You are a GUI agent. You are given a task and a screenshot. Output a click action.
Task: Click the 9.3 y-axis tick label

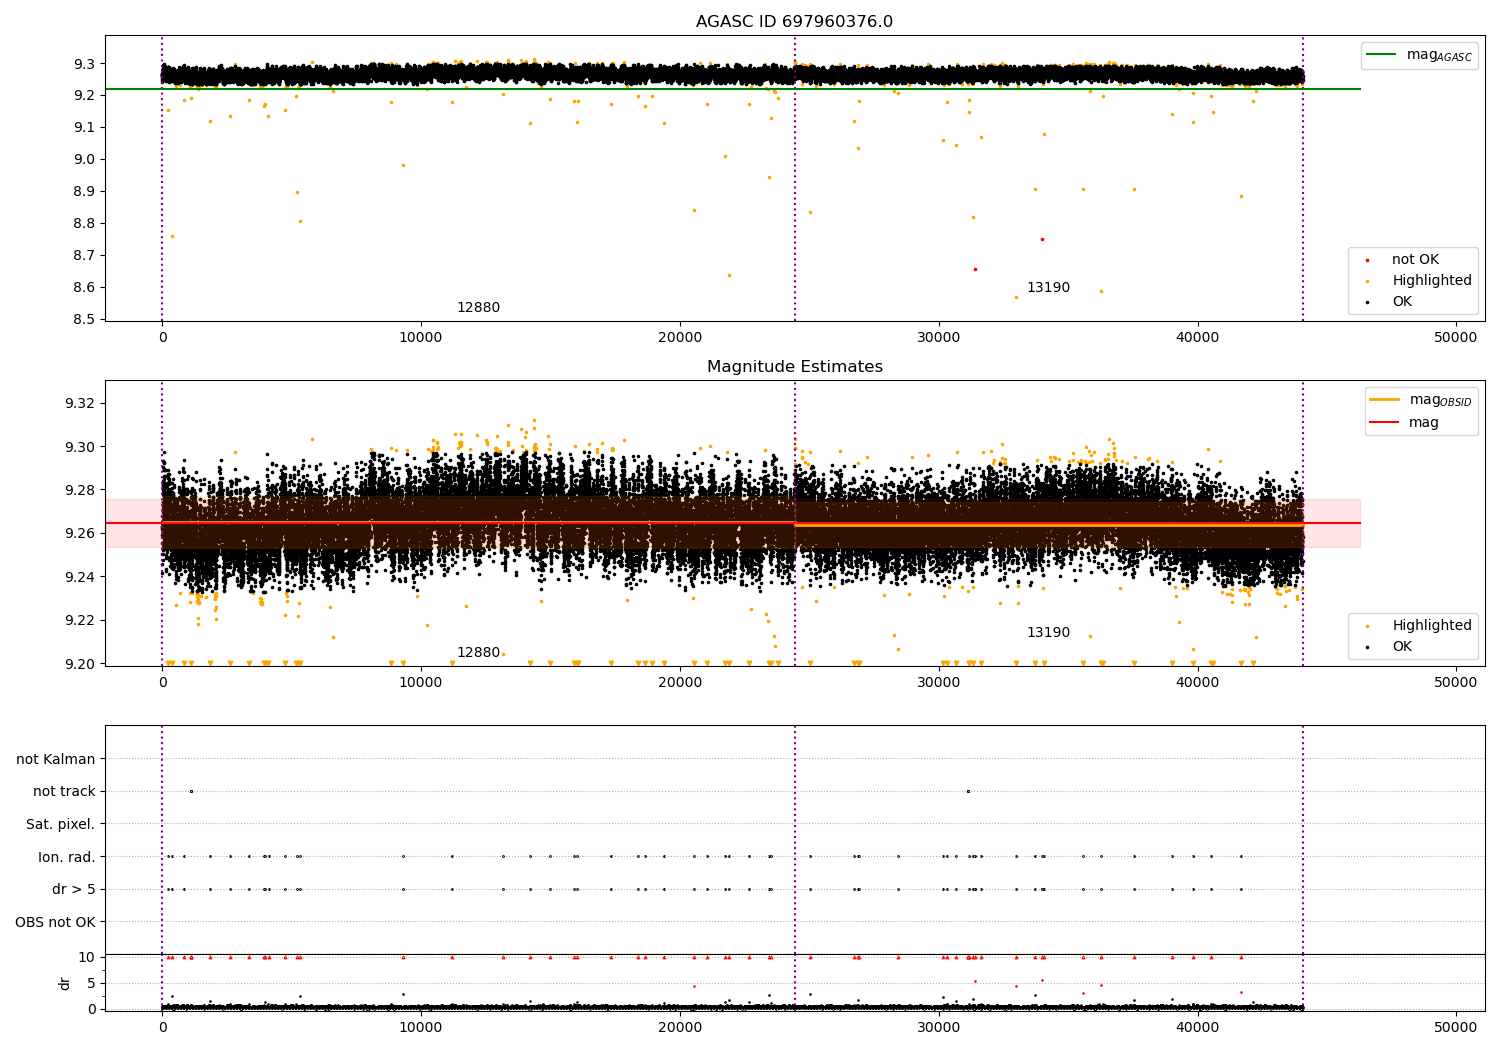coord(84,64)
